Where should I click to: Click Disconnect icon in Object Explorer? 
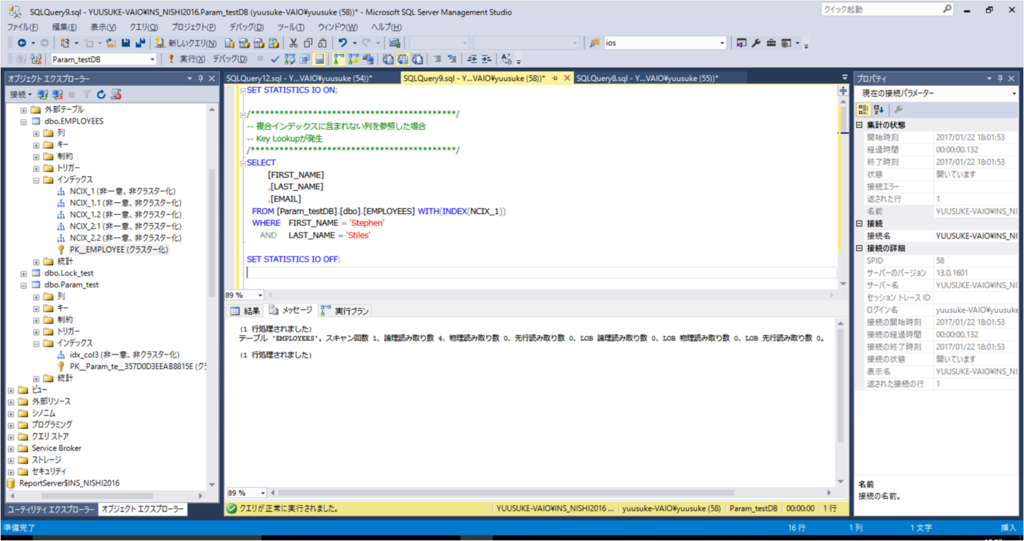pyautogui.click(x=58, y=95)
